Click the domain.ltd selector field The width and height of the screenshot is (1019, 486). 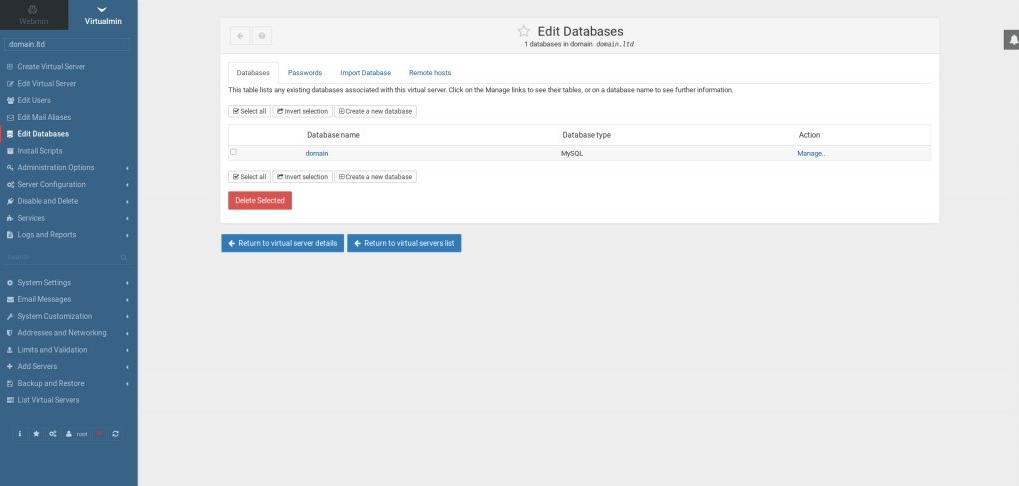[x=68, y=44]
